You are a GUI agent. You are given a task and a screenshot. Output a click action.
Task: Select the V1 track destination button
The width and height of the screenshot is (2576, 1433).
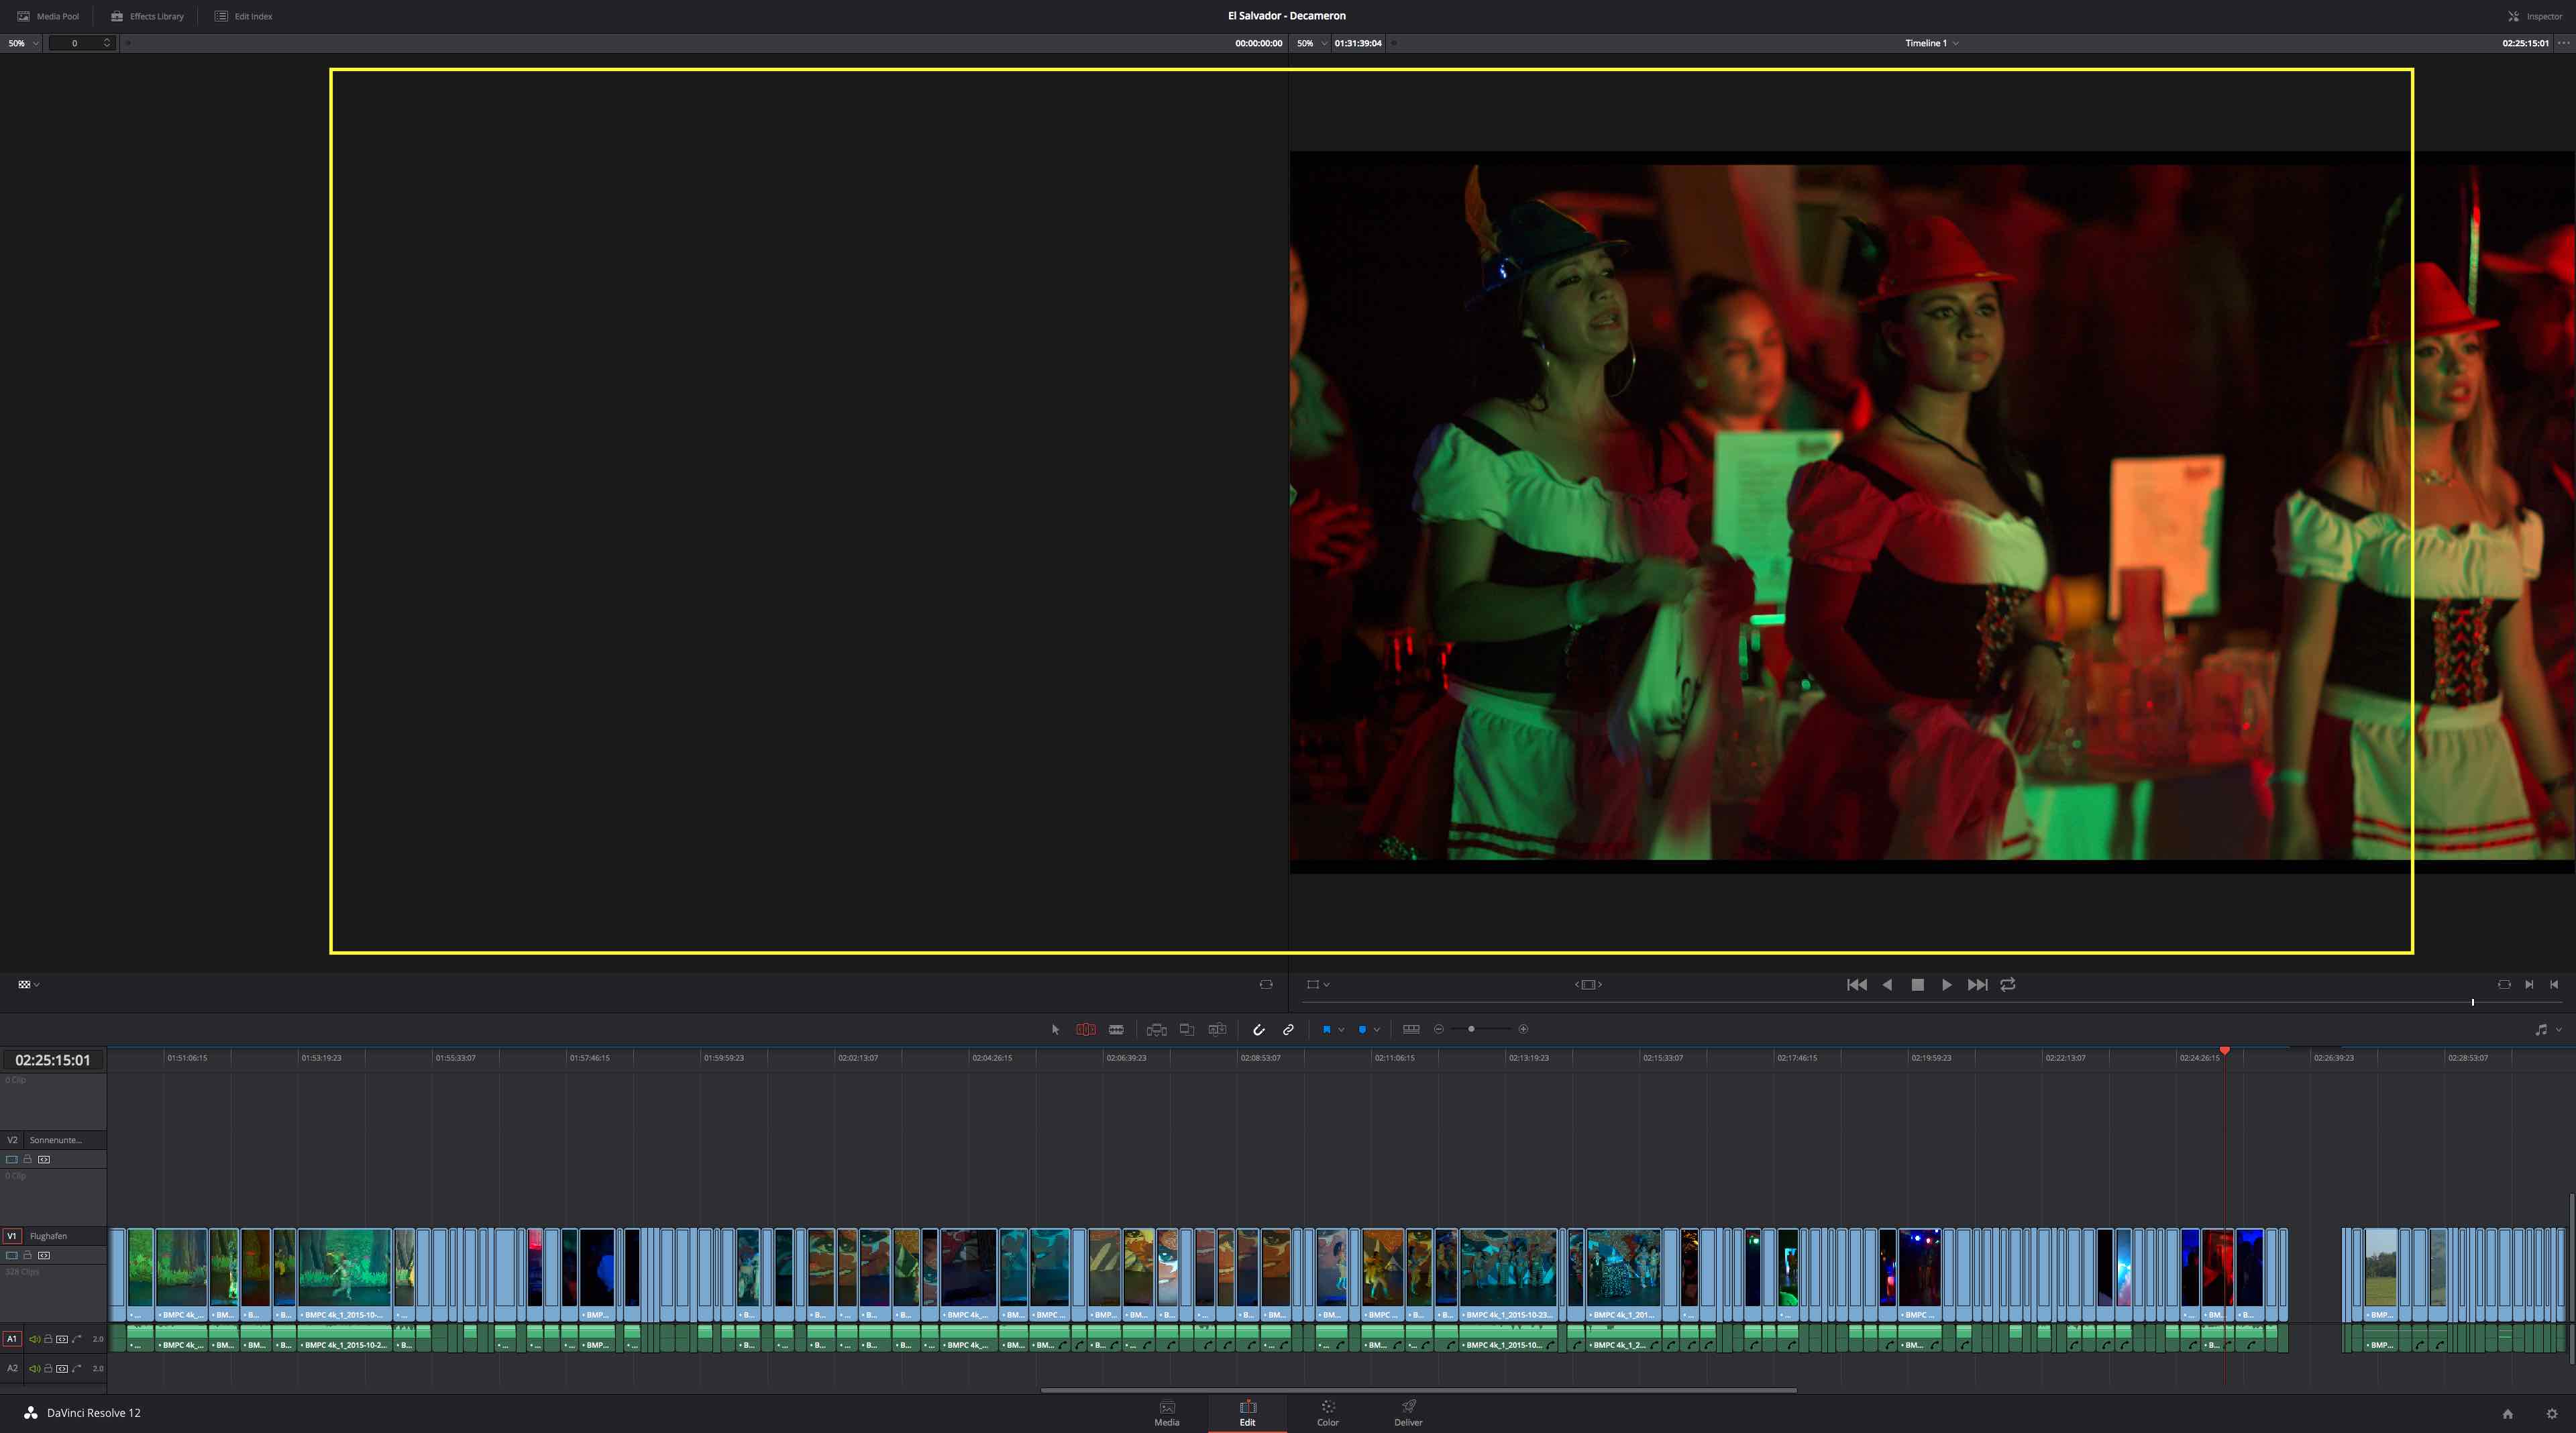(x=12, y=1236)
